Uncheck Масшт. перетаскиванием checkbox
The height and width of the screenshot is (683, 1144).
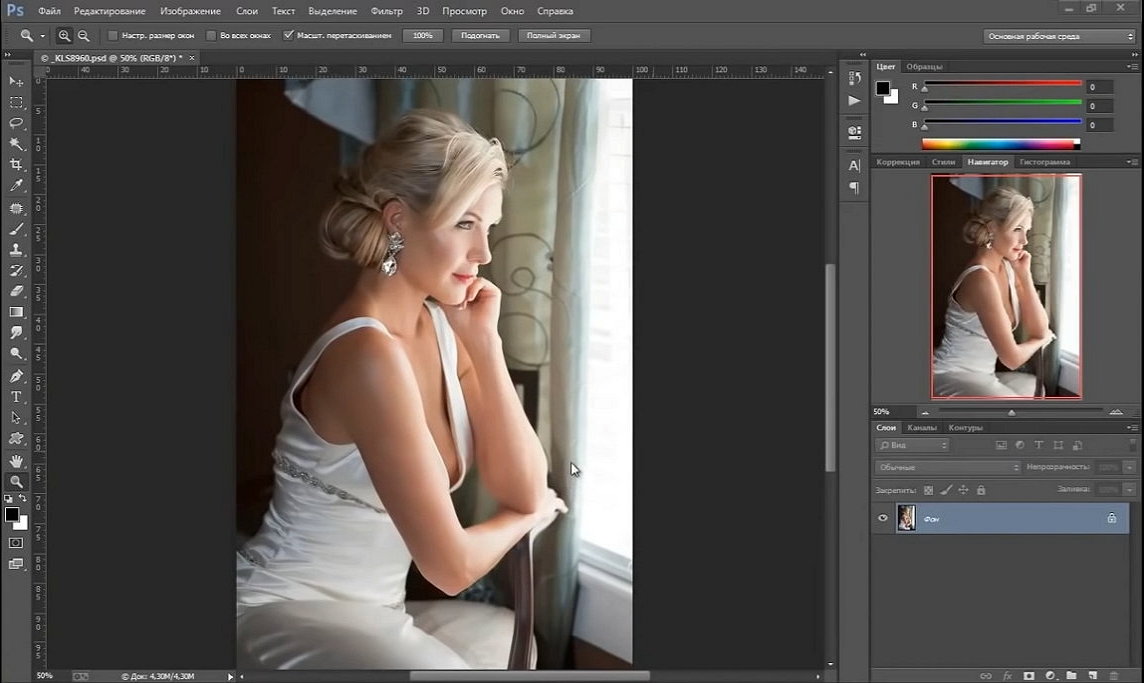click(289, 35)
